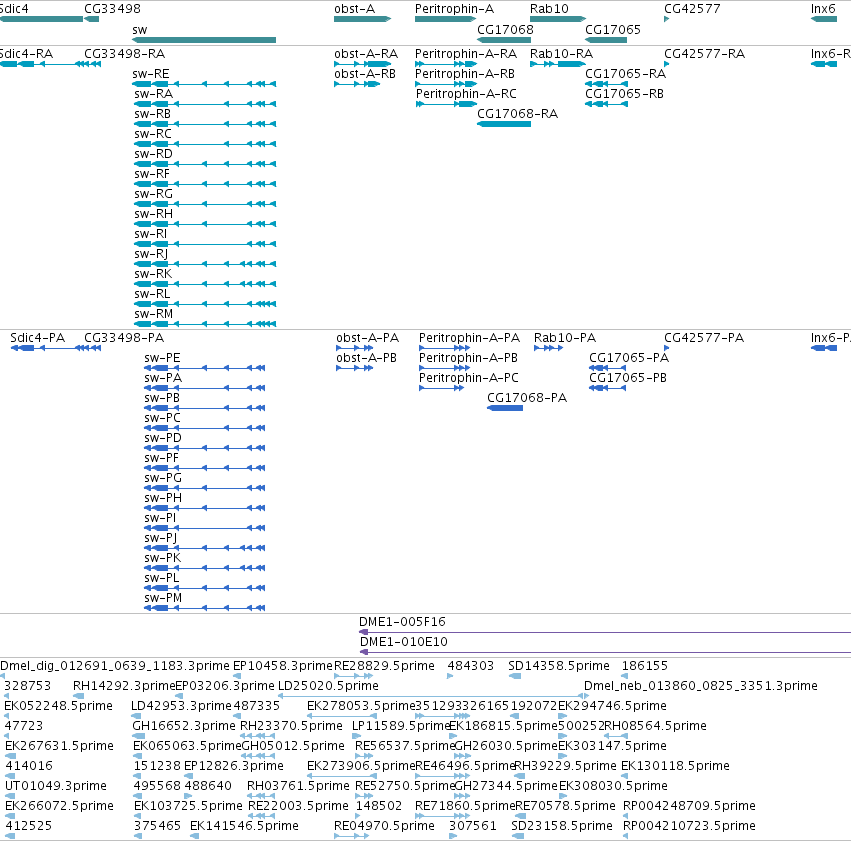Select transcript sw-RA
Viewport: 851px width, 841px height.
point(204,104)
